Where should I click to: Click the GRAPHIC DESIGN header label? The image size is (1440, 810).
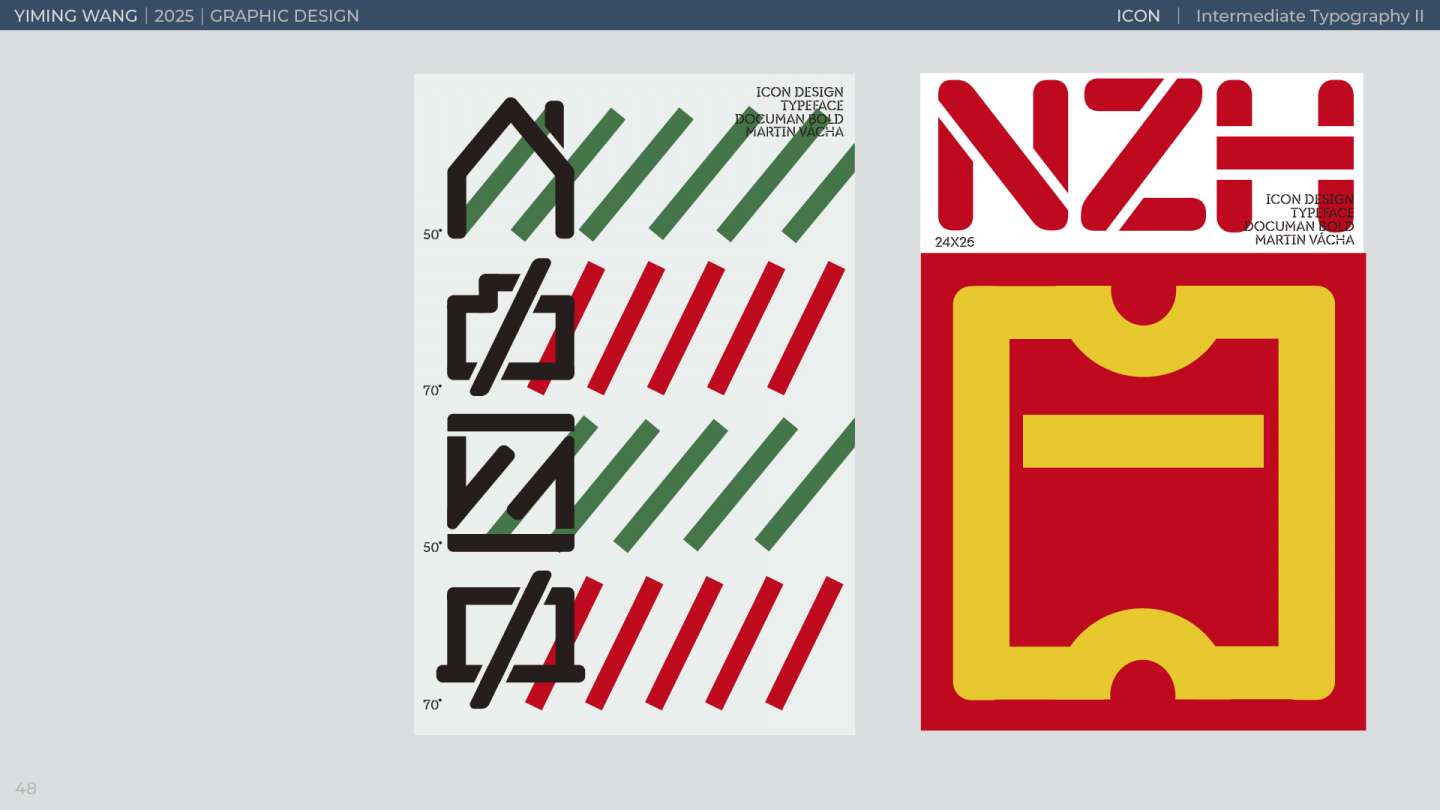tap(284, 16)
